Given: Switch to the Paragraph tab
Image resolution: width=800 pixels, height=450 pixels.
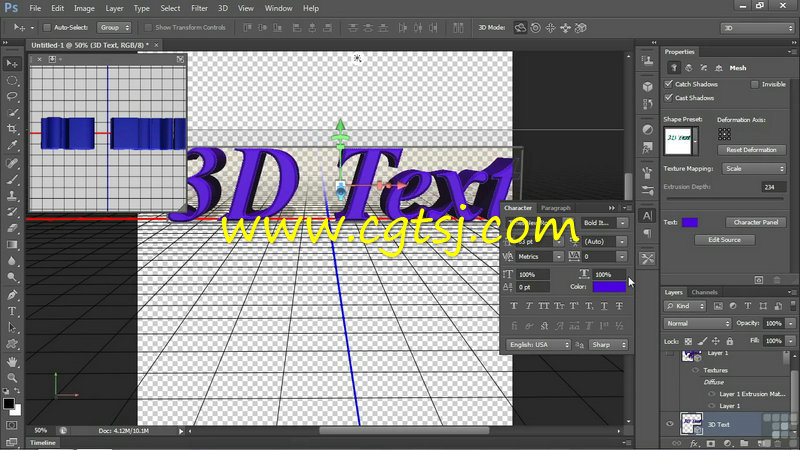Looking at the screenshot, I should (556, 208).
